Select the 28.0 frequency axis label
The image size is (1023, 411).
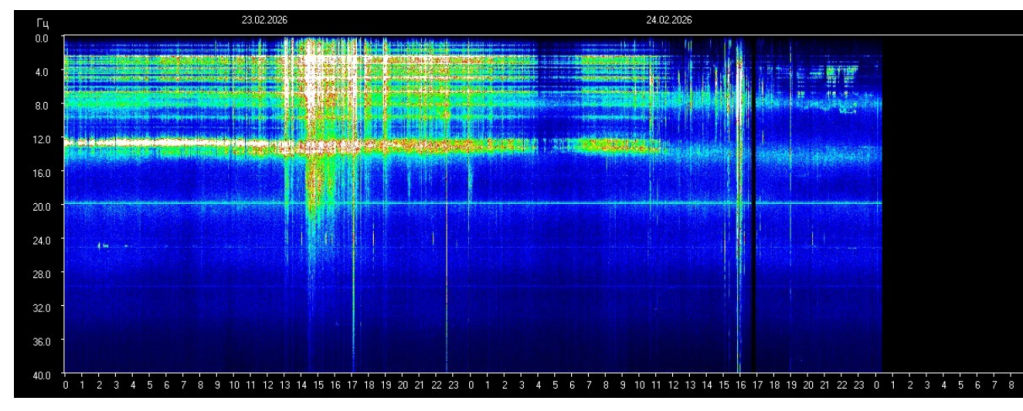(x=40, y=273)
